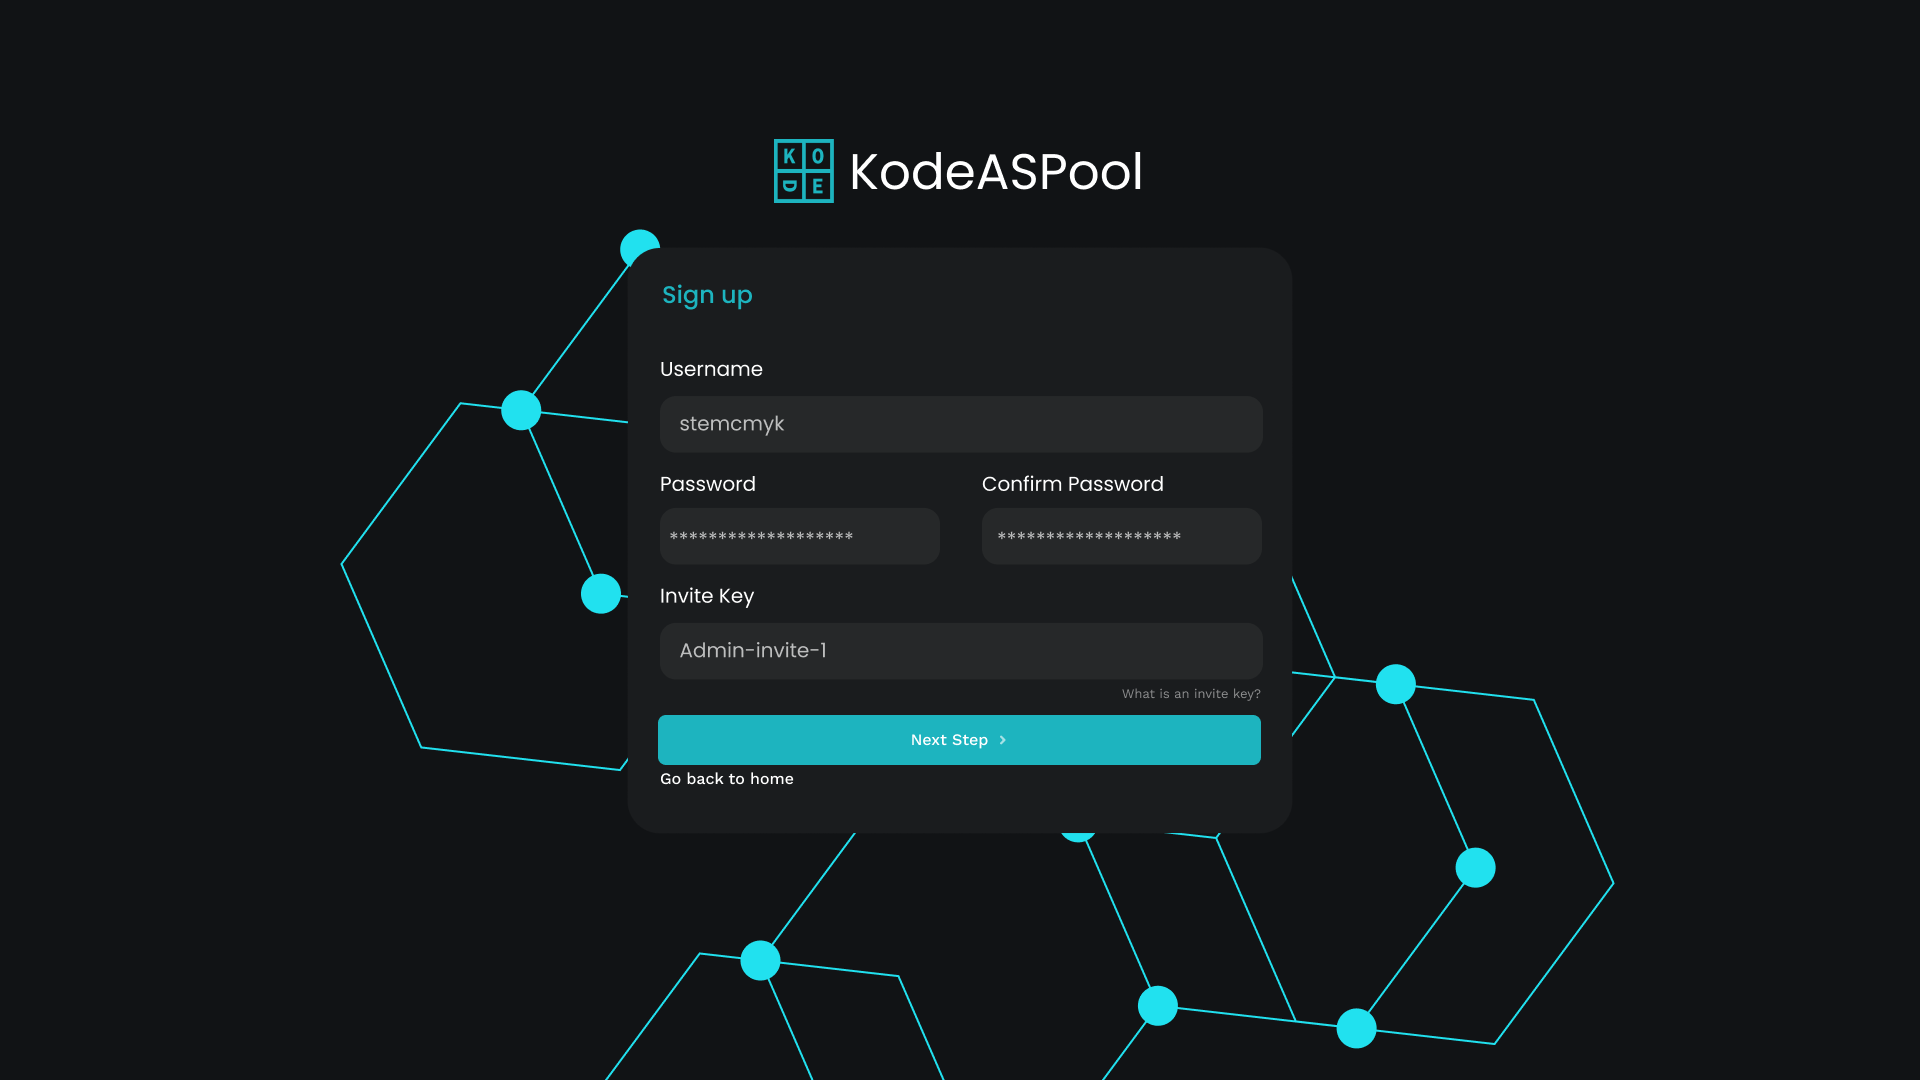Click the Confirm Password label
The width and height of the screenshot is (1920, 1080).
1072,484
